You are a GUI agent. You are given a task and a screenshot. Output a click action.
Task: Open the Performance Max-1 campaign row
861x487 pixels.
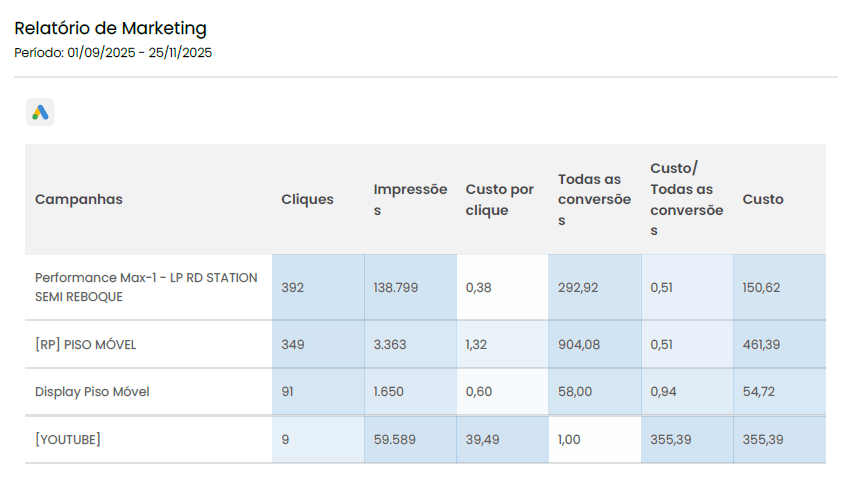point(146,287)
